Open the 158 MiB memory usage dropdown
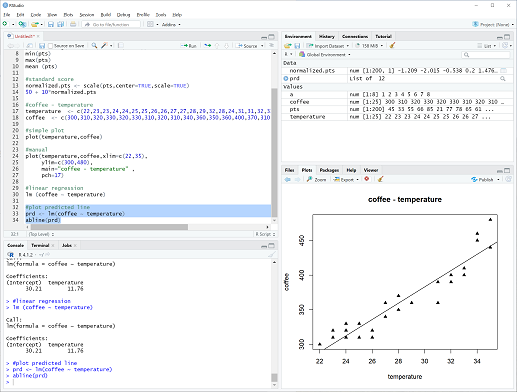This screenshot has height=392, width=517. click(369, 46)
